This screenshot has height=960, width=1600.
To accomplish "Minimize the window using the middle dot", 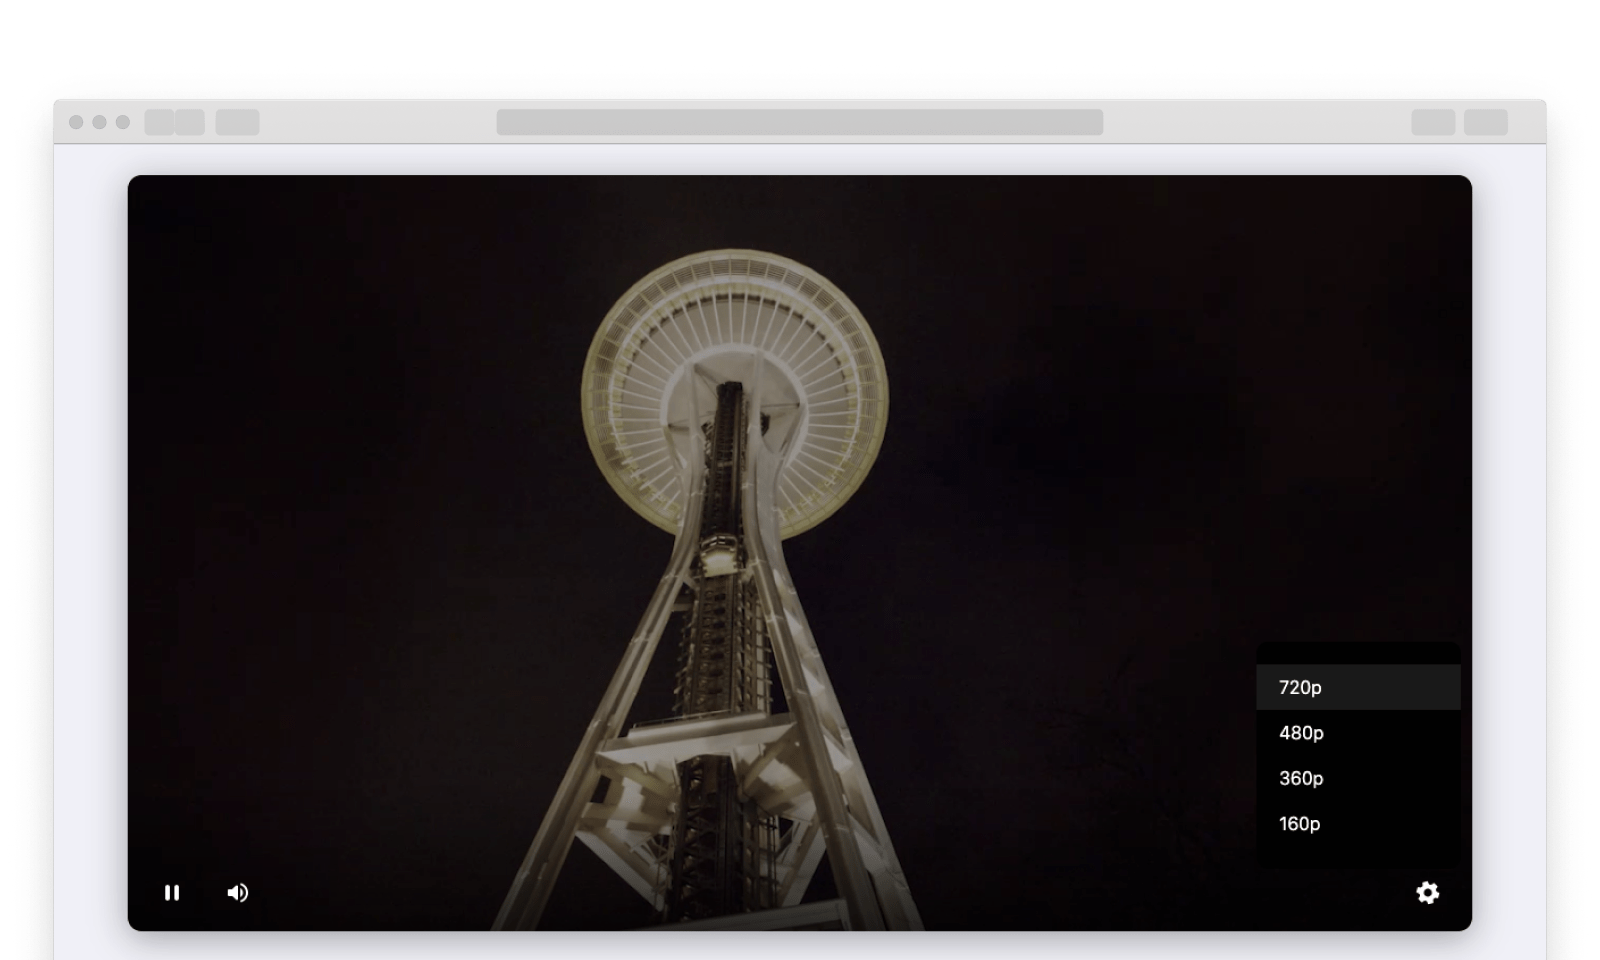I will click(99, 122).
